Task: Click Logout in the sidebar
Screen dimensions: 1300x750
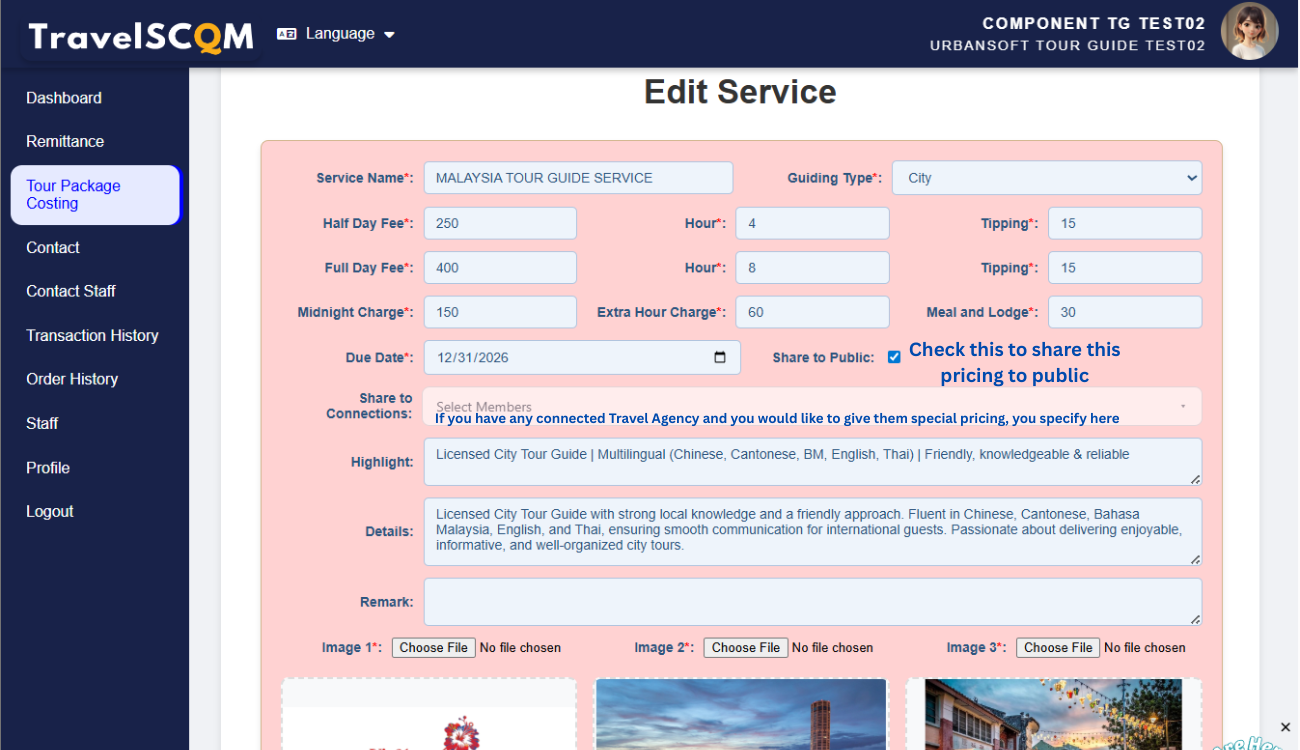Action: [x=50, y=512]
